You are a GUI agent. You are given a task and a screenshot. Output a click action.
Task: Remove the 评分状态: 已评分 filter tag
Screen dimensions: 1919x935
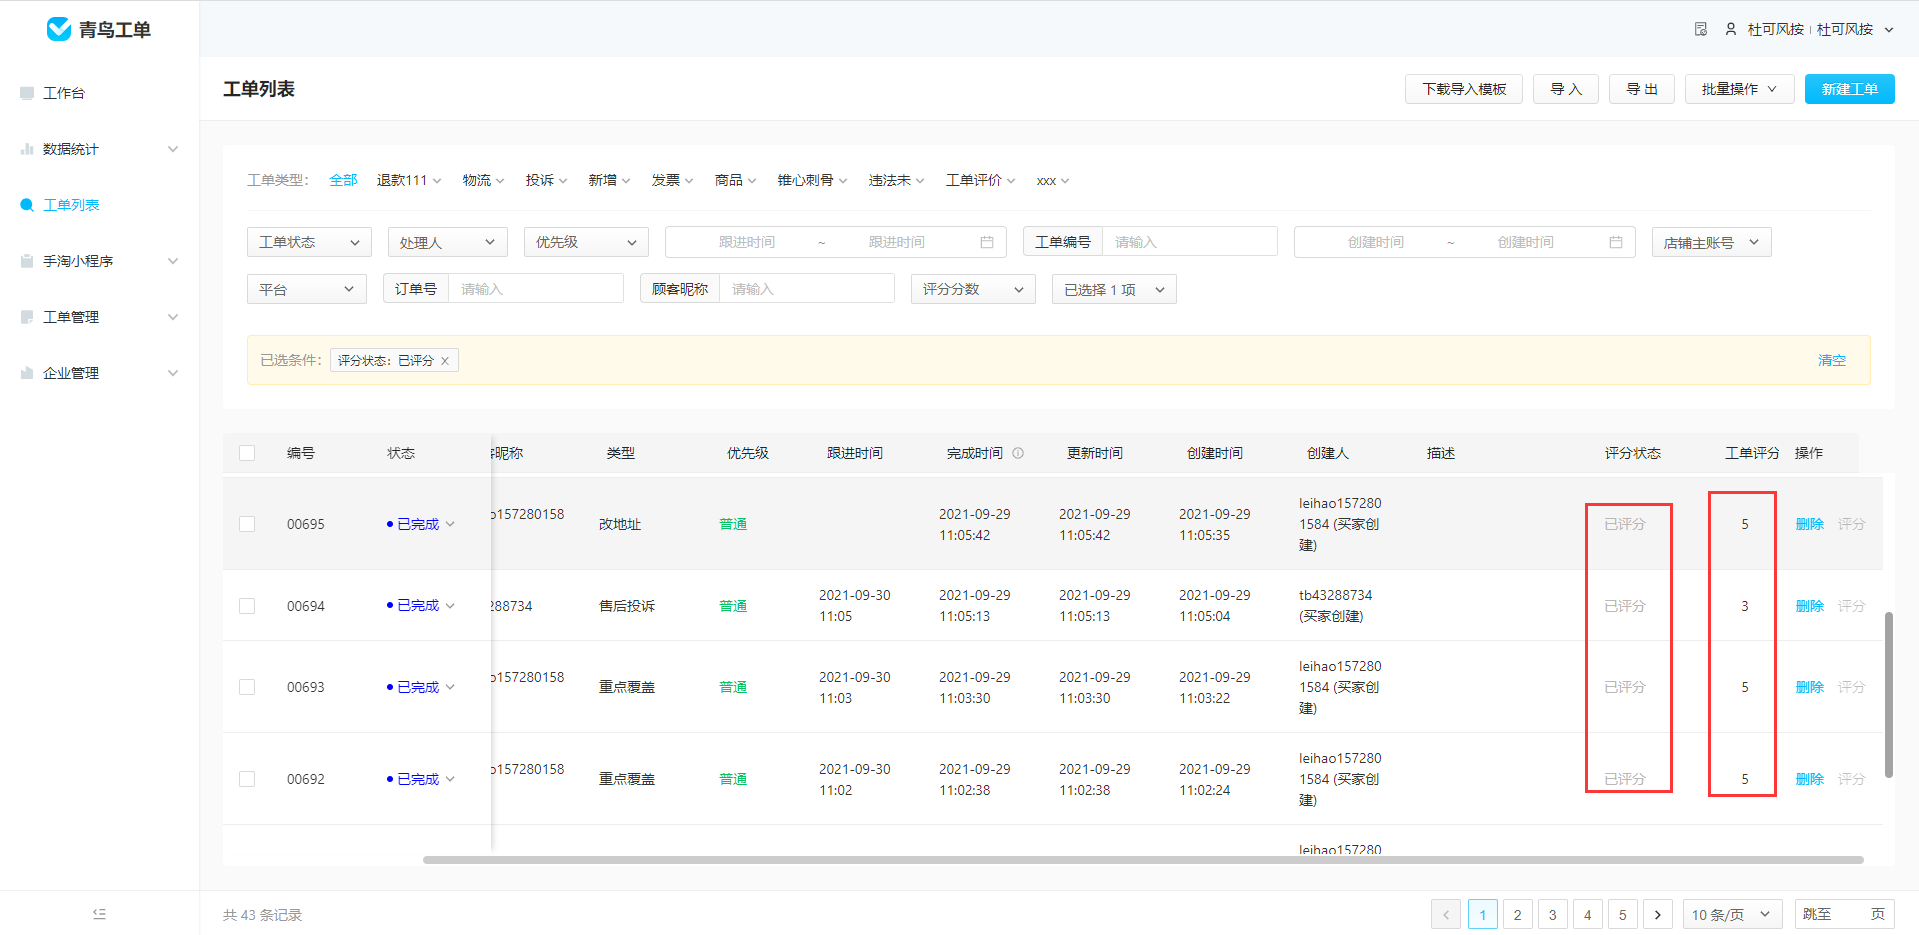point(445,361)
